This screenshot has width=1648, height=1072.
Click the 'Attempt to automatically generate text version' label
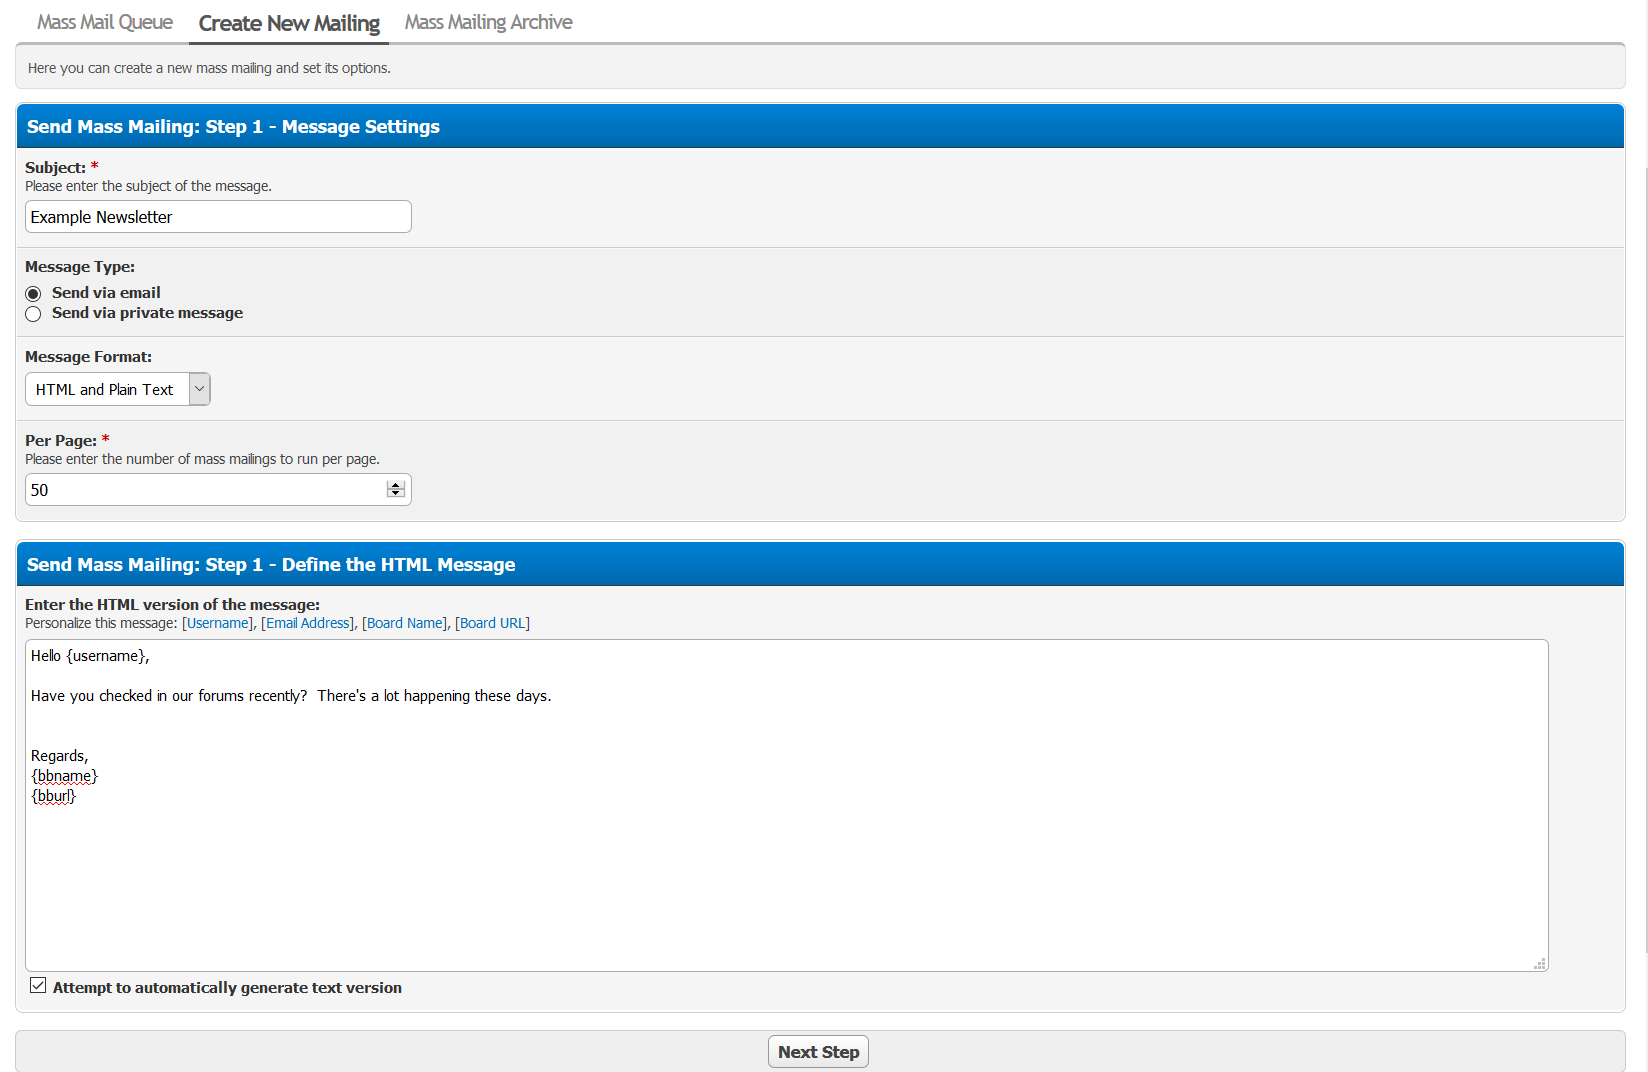227,988
